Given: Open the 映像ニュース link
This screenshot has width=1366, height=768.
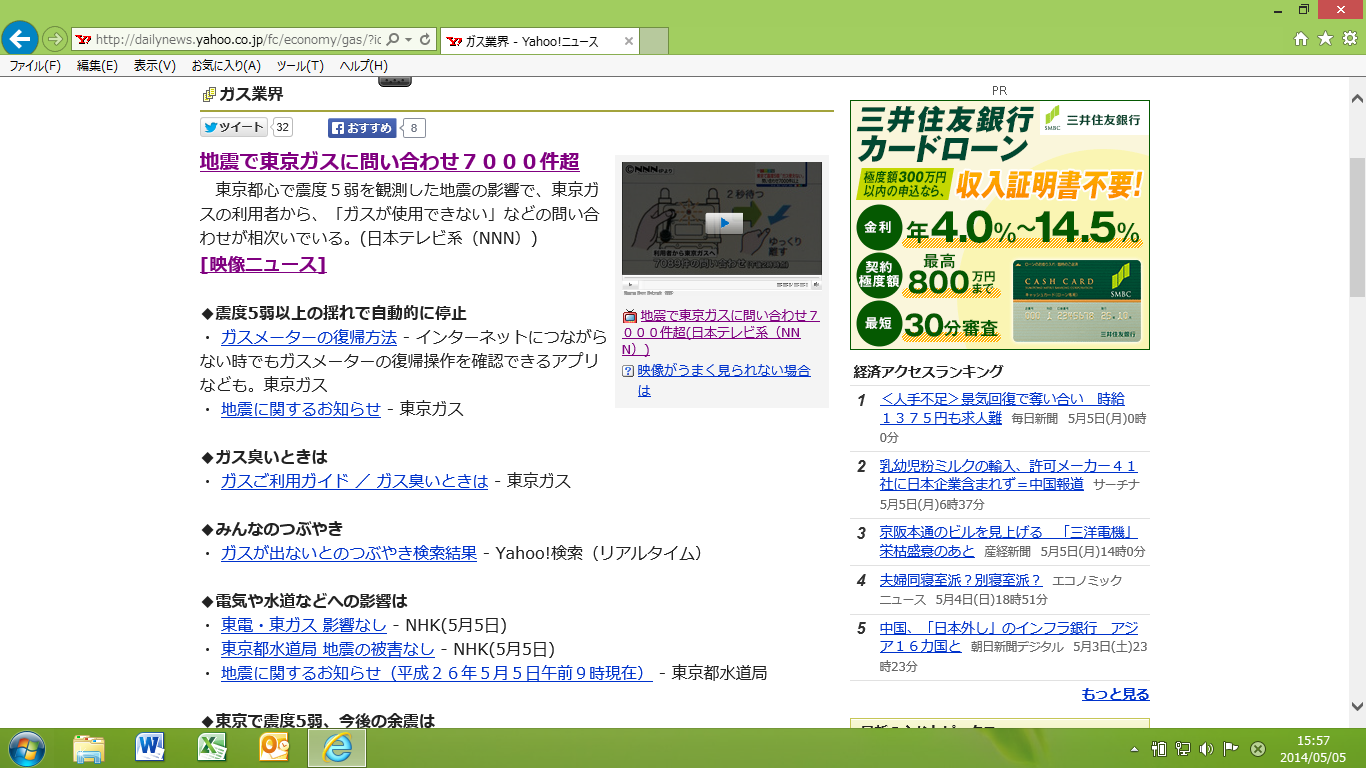Looking at the screenshot, I should click(262, 264).
